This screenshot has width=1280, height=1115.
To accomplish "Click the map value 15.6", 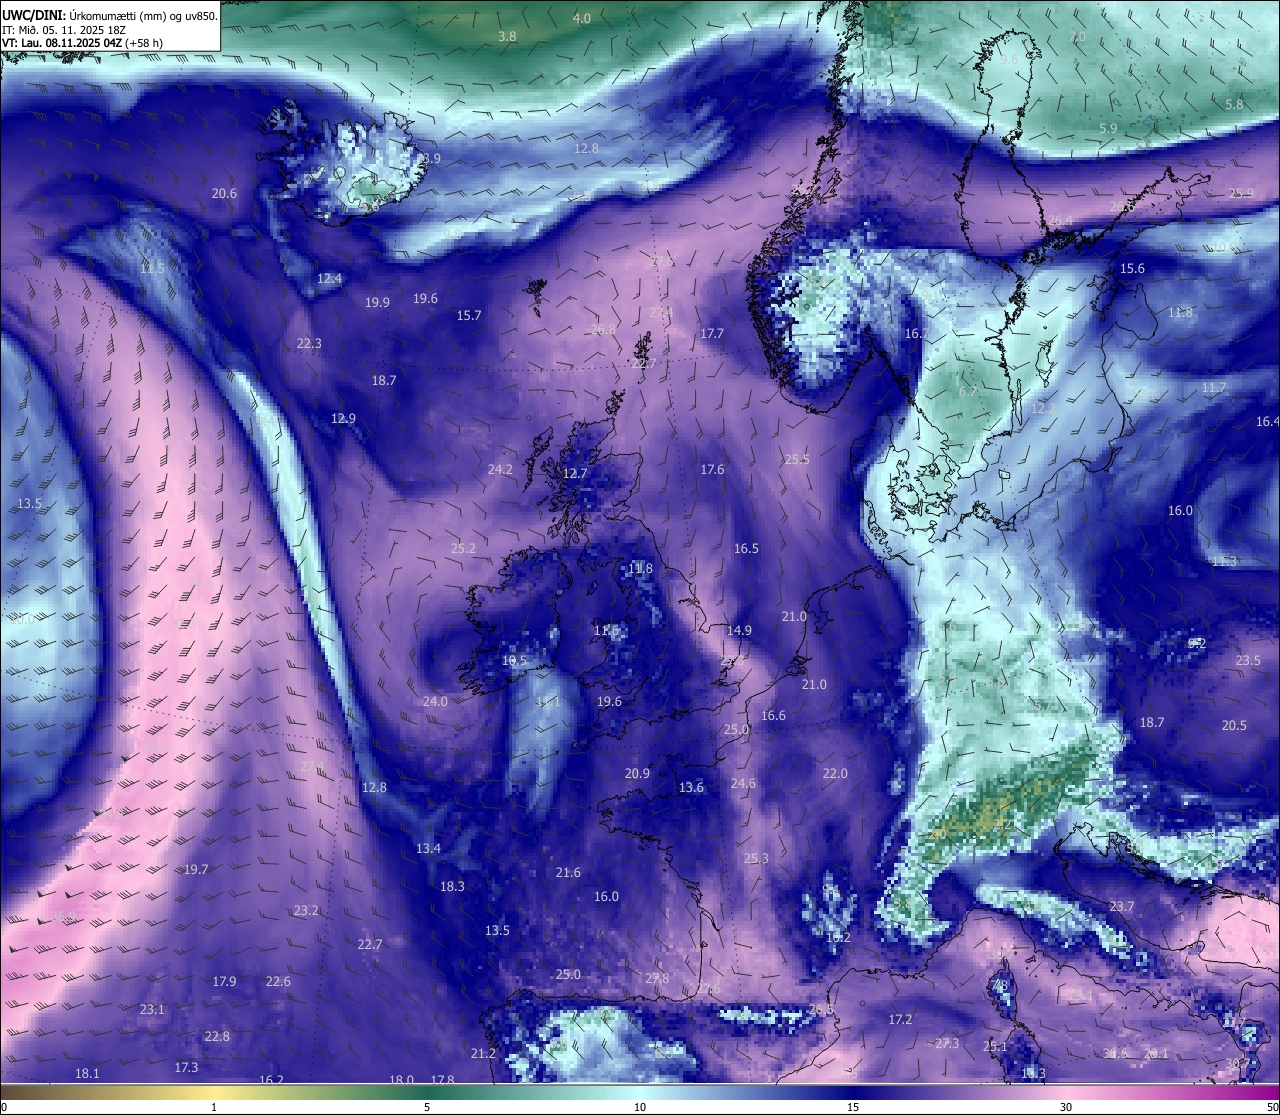I will click(1132, 269).
